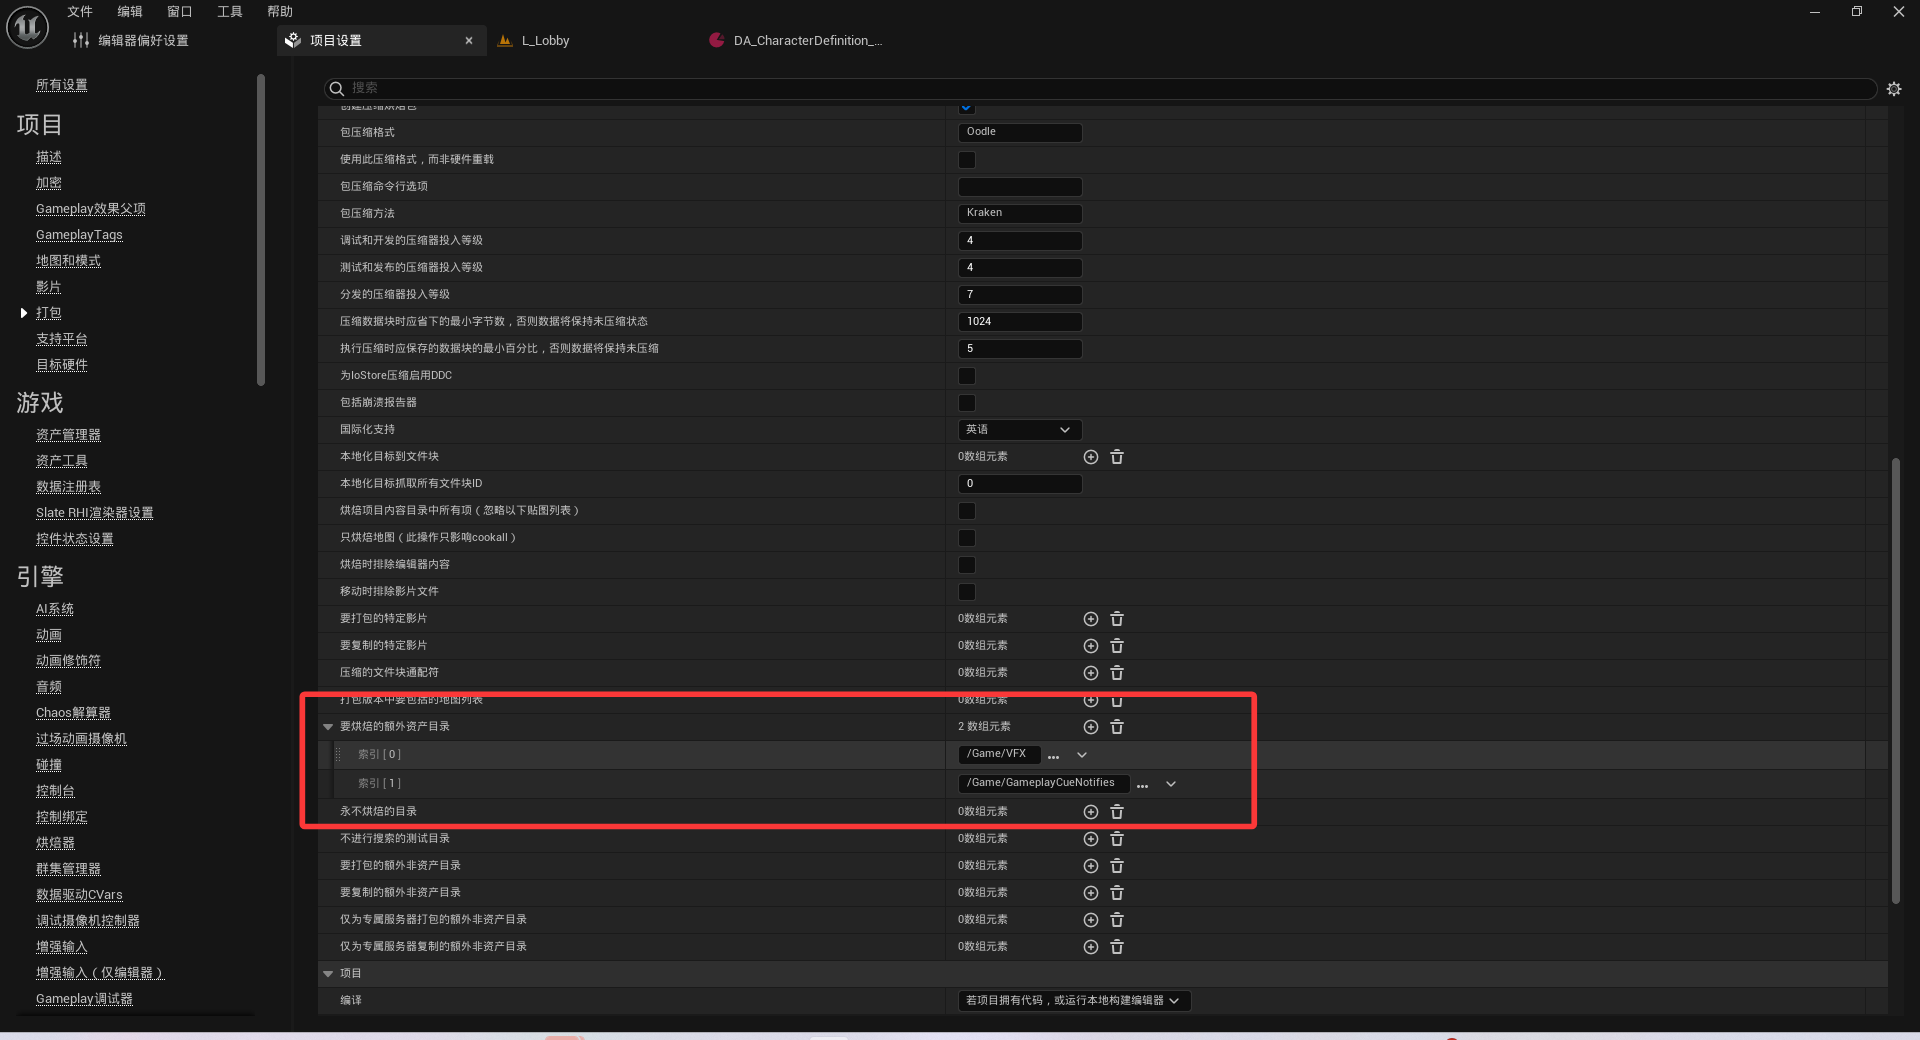This screenshot has width=1920, height=1040.
Task: Open the 国际化支持 language dropdown
Action: click(x=1019, y=430)
